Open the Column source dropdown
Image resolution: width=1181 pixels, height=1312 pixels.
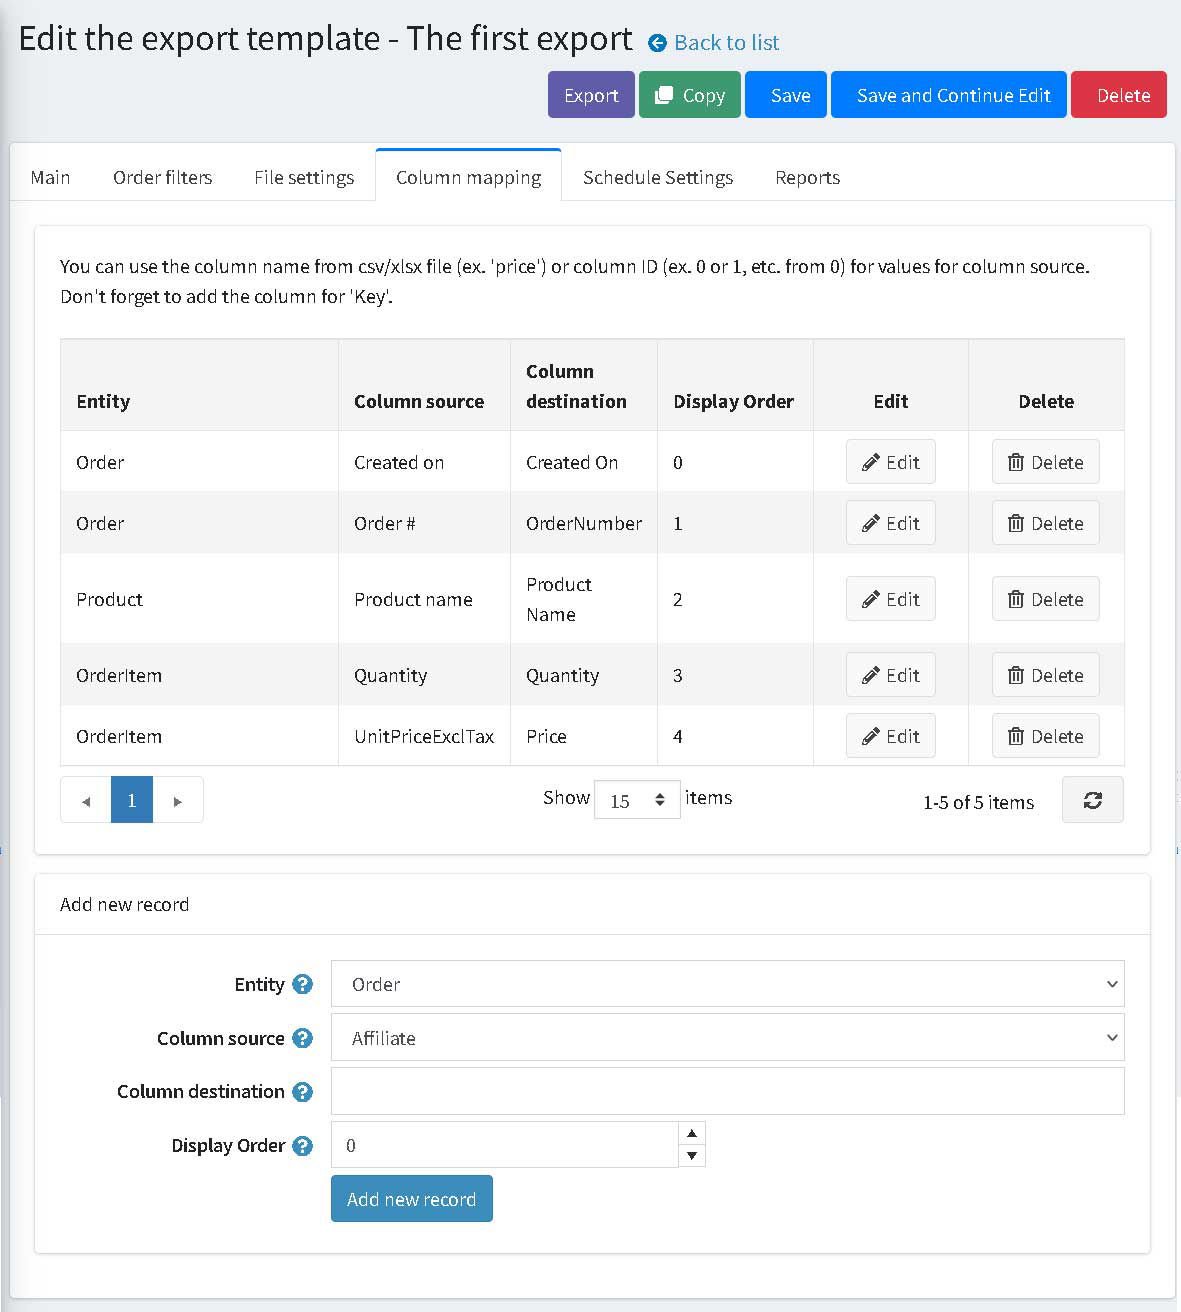(727, 1038)
